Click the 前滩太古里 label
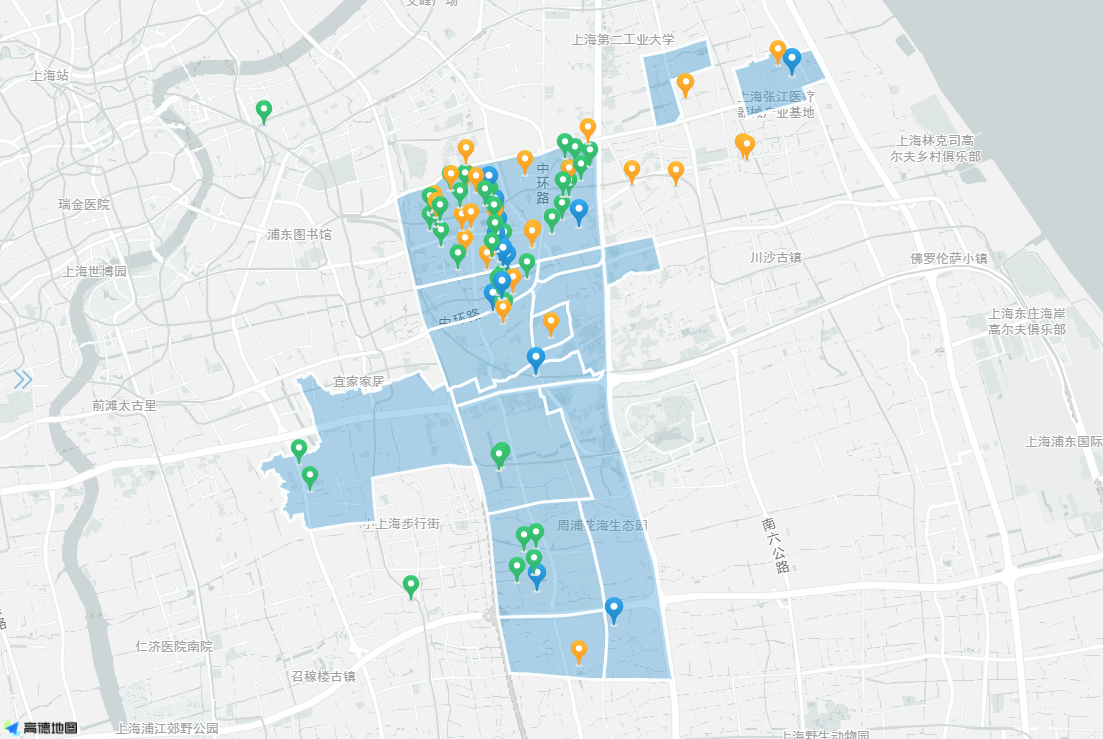This screenshot has width=1103, height=739. 125,406
